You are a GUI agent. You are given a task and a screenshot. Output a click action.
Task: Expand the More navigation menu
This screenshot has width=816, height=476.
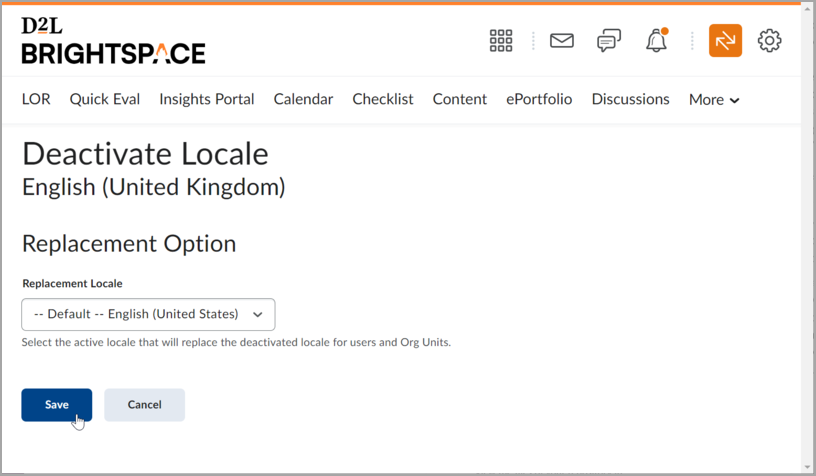click(714, 99)
